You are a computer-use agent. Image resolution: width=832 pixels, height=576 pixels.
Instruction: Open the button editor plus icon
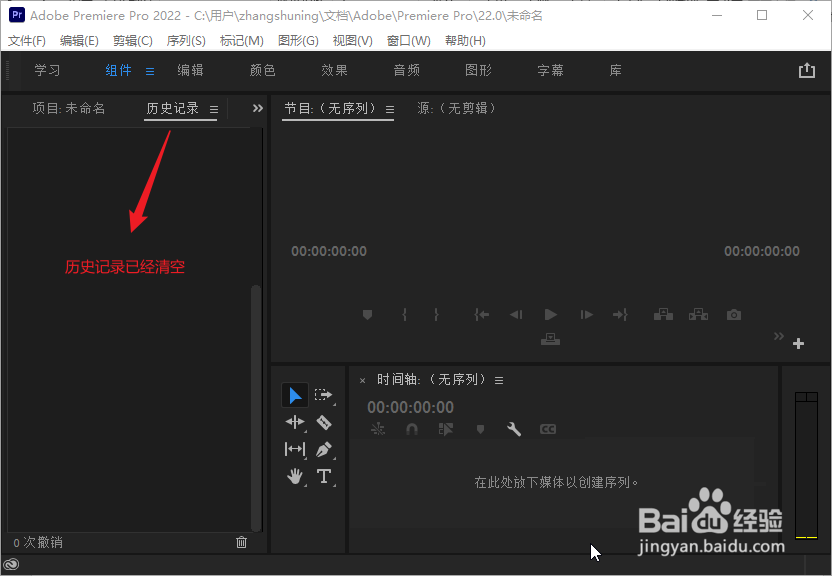point(798,344)
